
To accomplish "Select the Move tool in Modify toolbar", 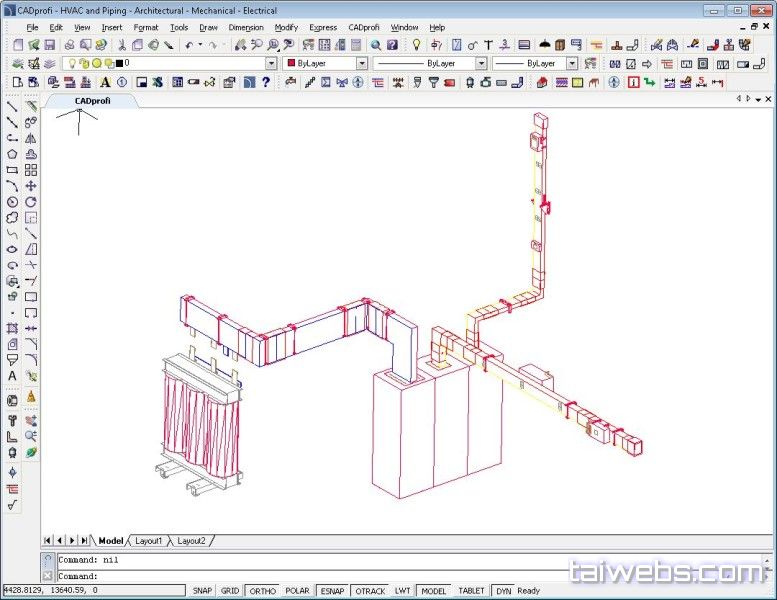I will coord(31,186).
